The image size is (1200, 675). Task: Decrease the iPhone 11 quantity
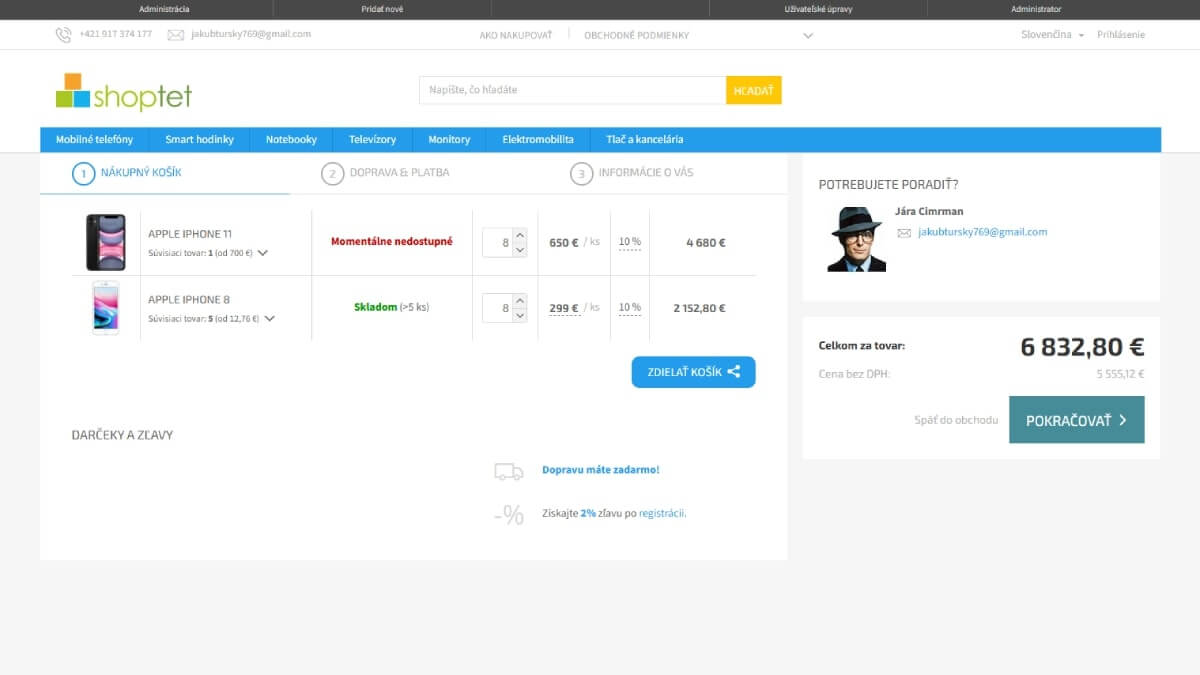click(520, 250)
